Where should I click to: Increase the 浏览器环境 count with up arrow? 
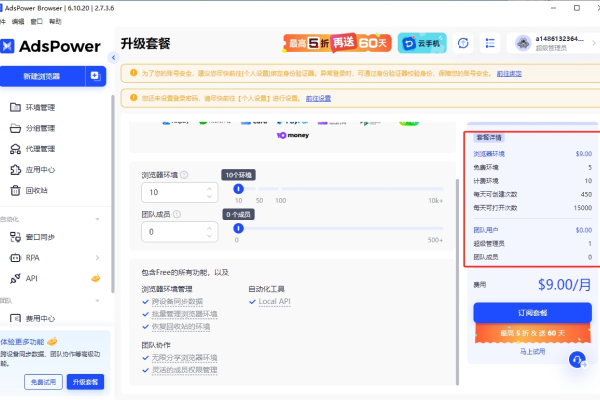point(209,188)
